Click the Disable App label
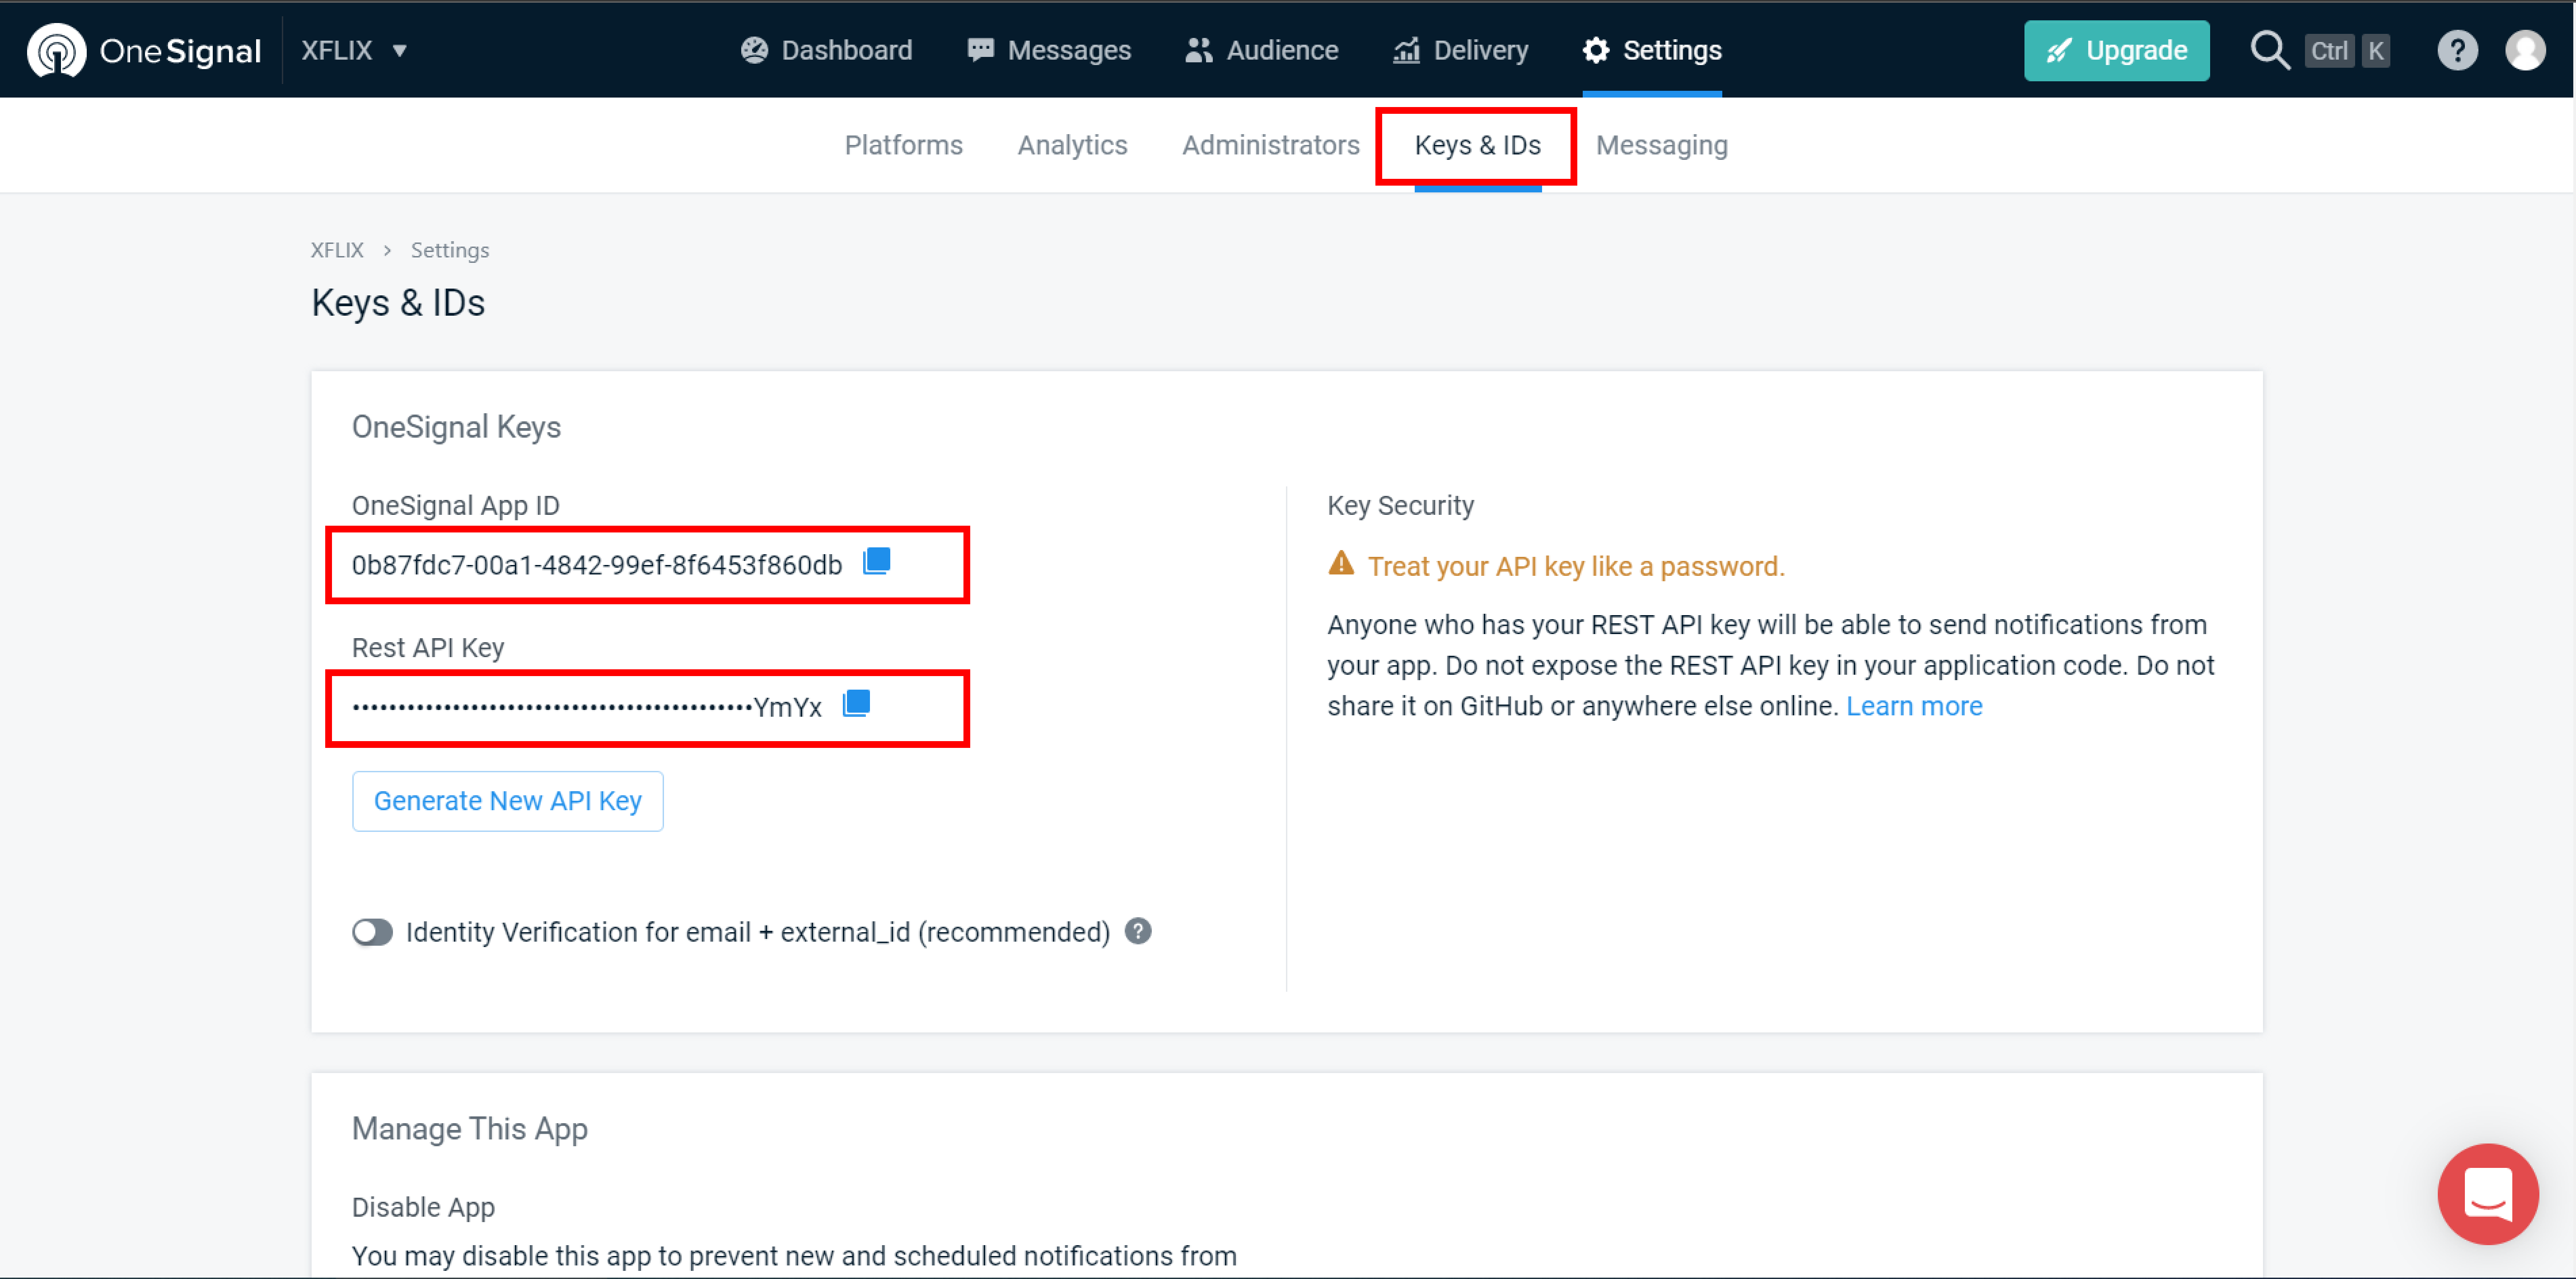 point(423,1207)
